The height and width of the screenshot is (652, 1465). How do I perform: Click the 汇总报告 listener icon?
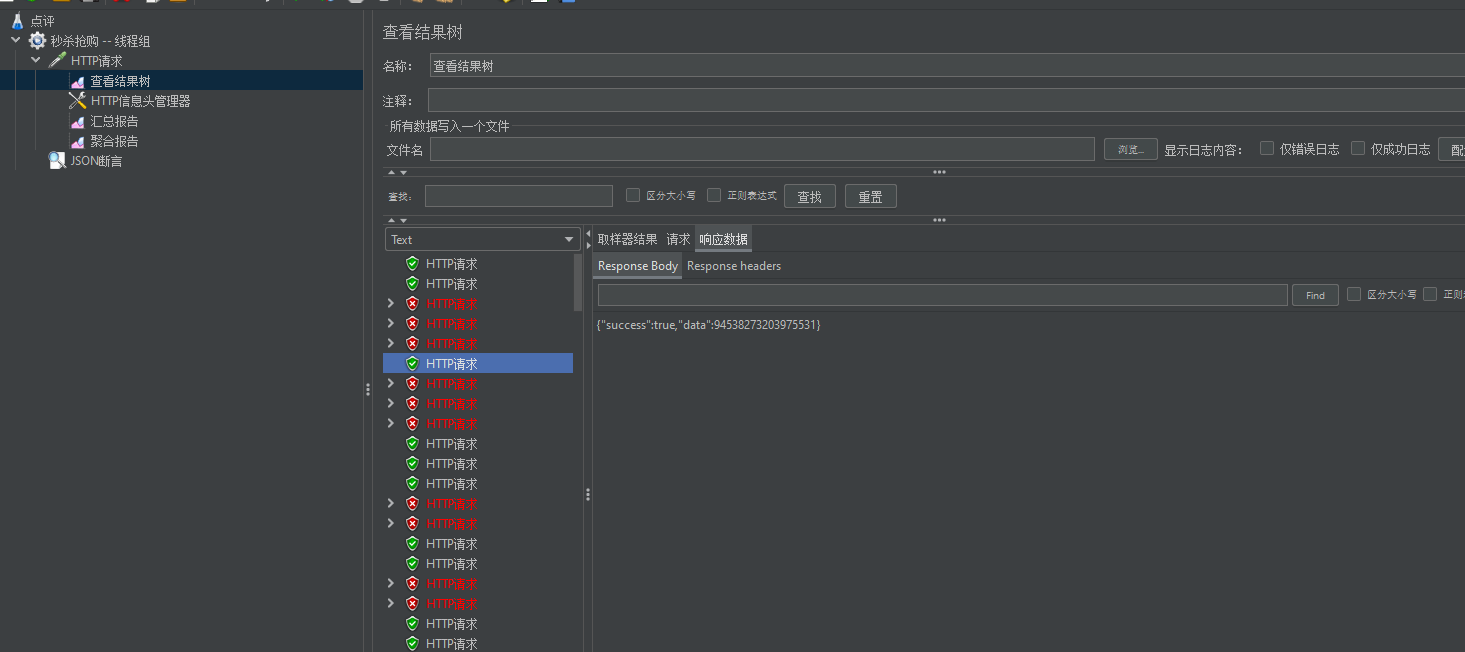tap(77, 121)
